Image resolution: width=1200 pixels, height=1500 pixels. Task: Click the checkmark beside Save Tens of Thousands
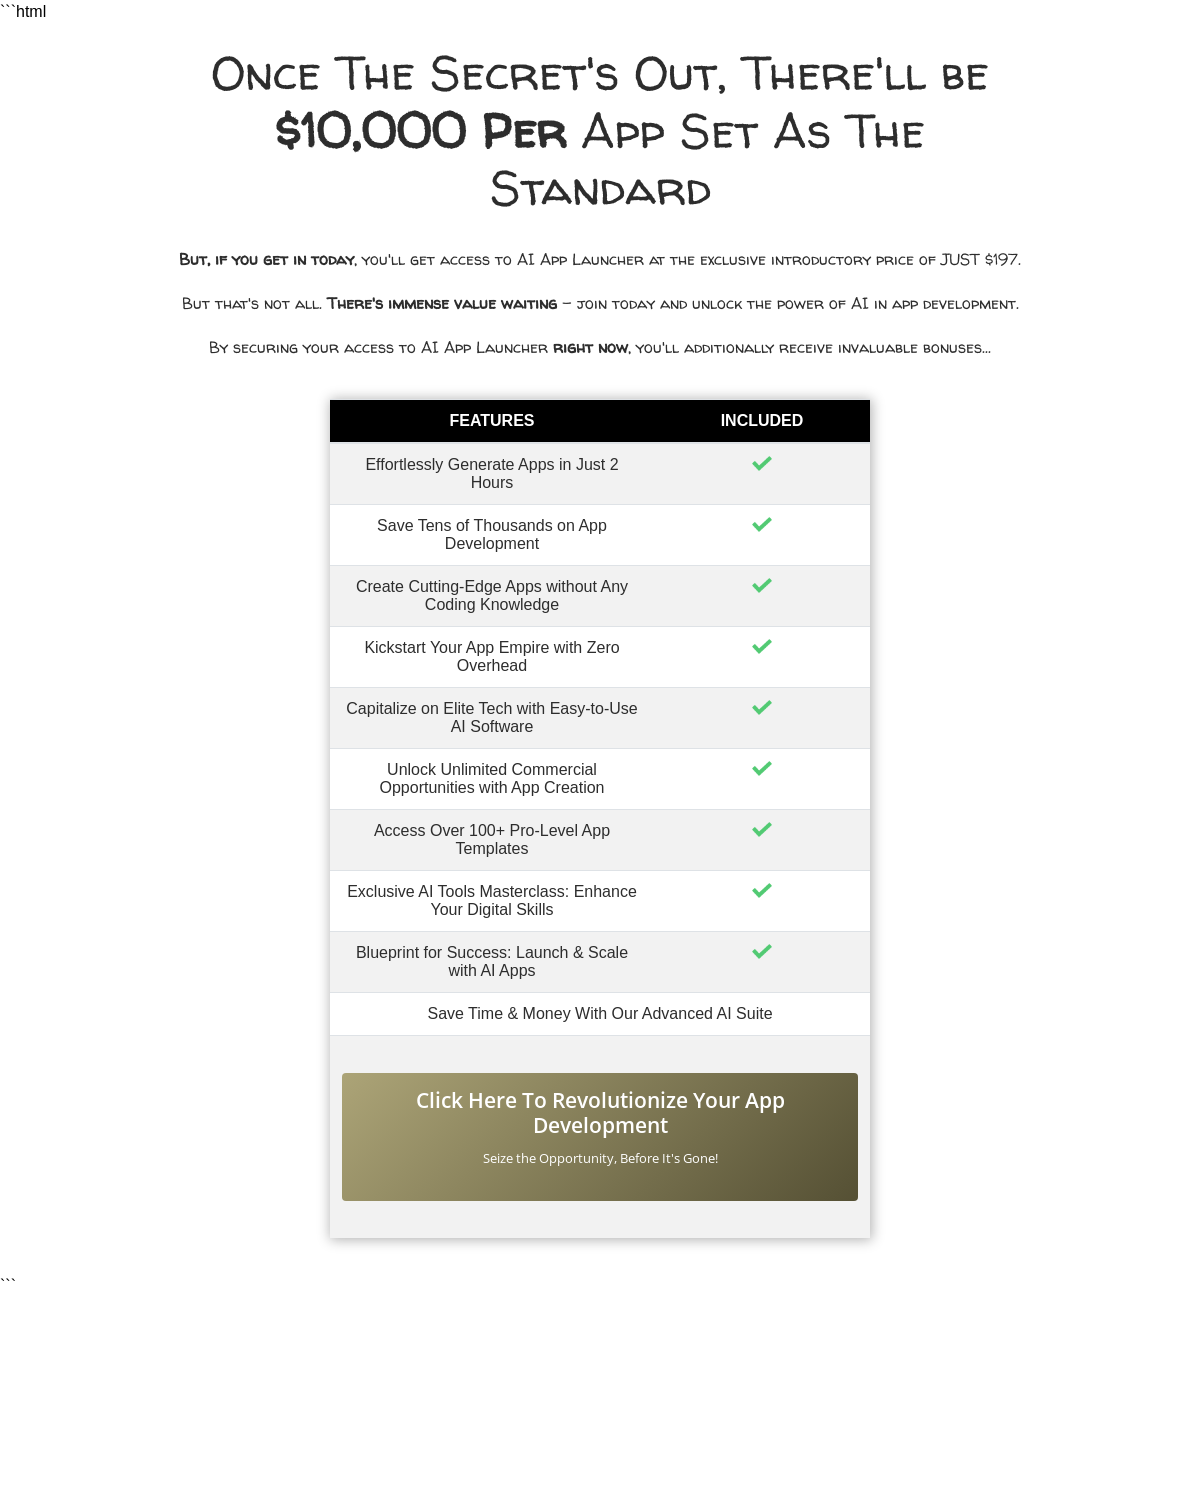pos(762,525)
